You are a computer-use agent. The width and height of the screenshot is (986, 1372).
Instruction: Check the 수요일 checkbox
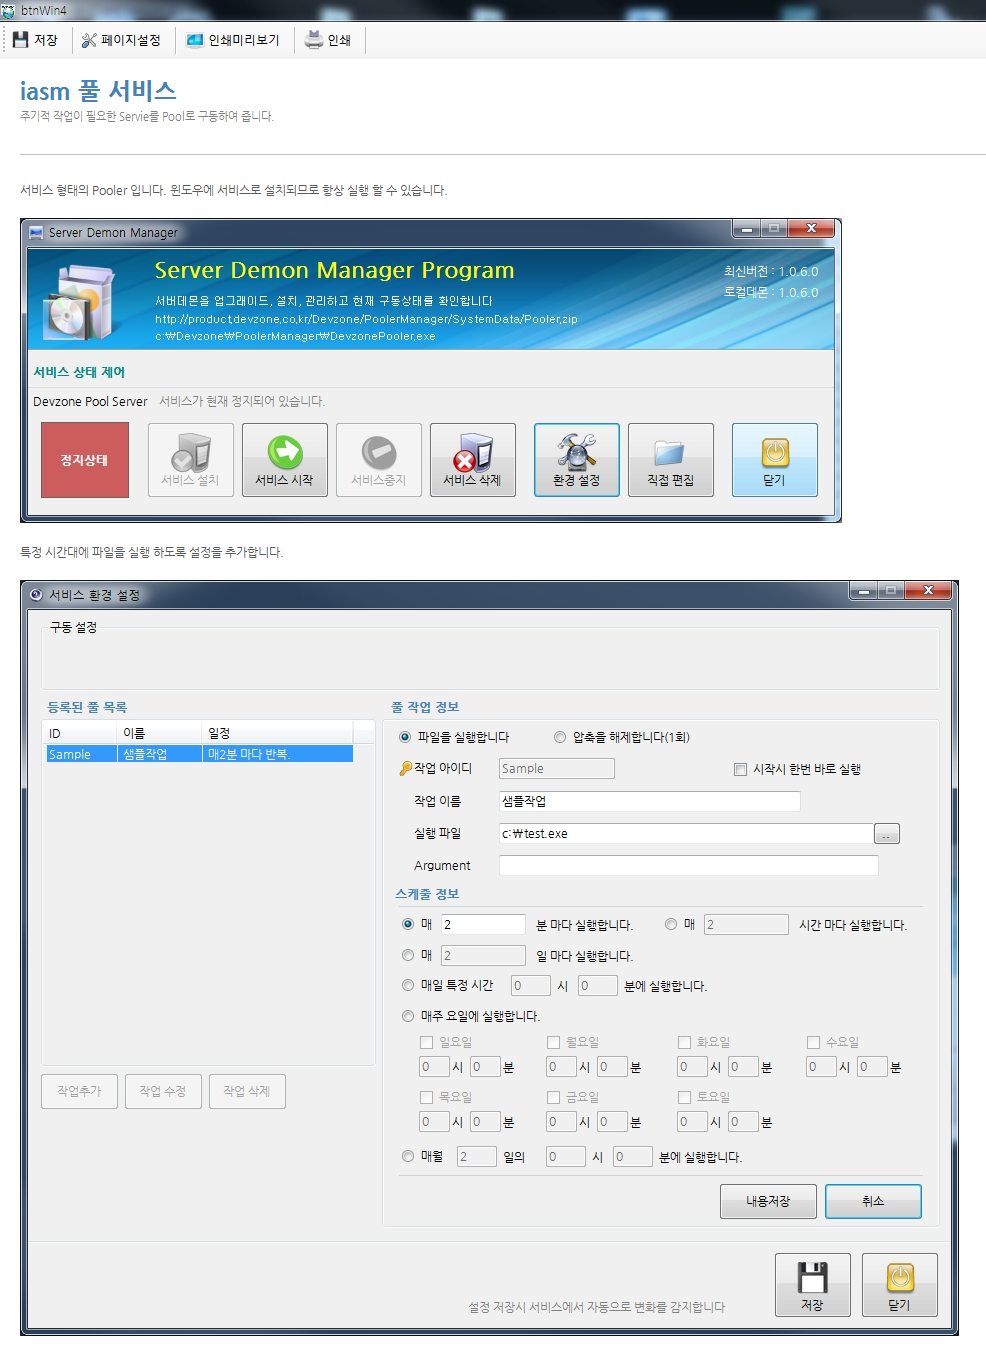(x=813, y=1042)
